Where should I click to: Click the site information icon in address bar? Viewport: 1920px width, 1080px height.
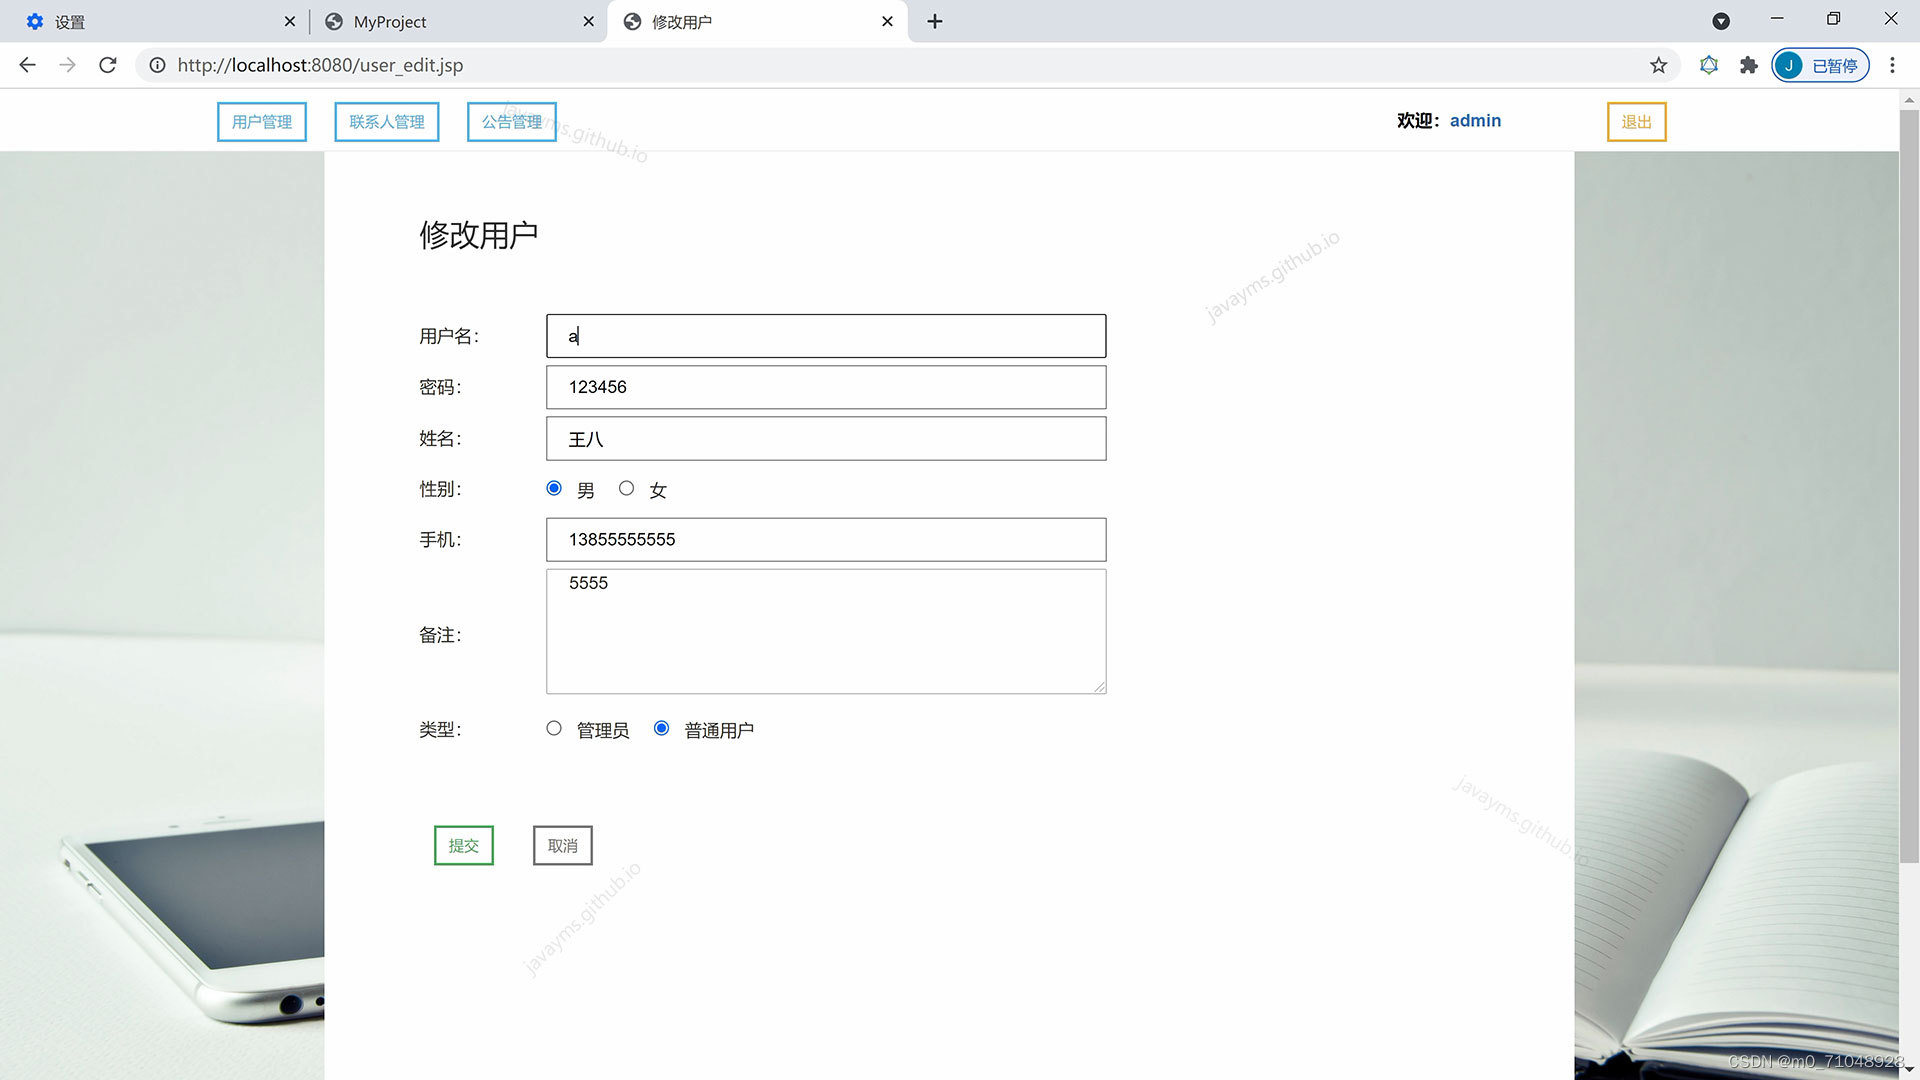(157, 65)
